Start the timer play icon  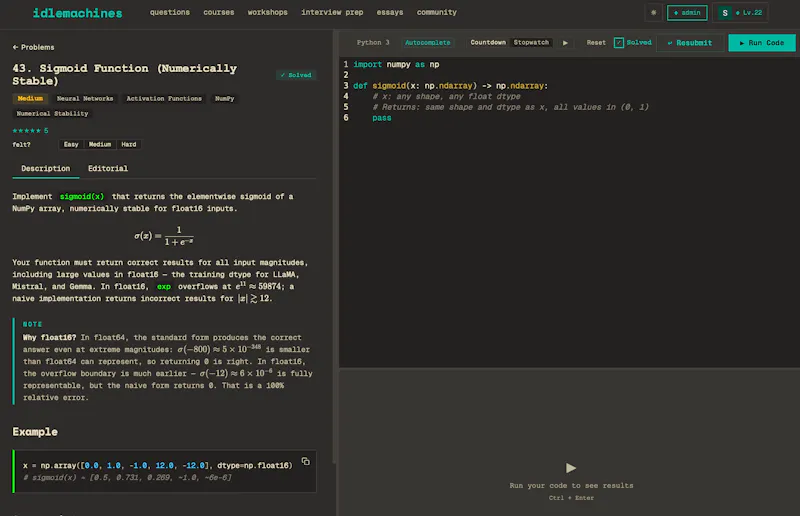[565, 43]
